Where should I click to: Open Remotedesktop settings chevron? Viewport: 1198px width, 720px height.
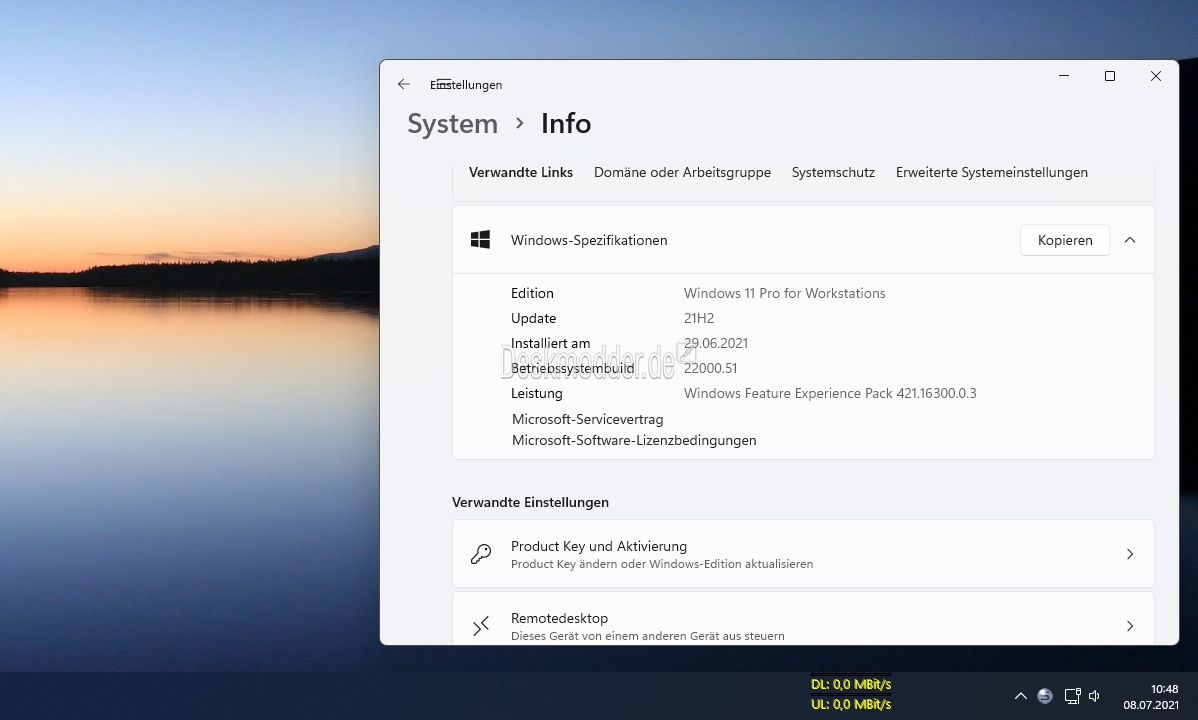[x=1129, y=626]
